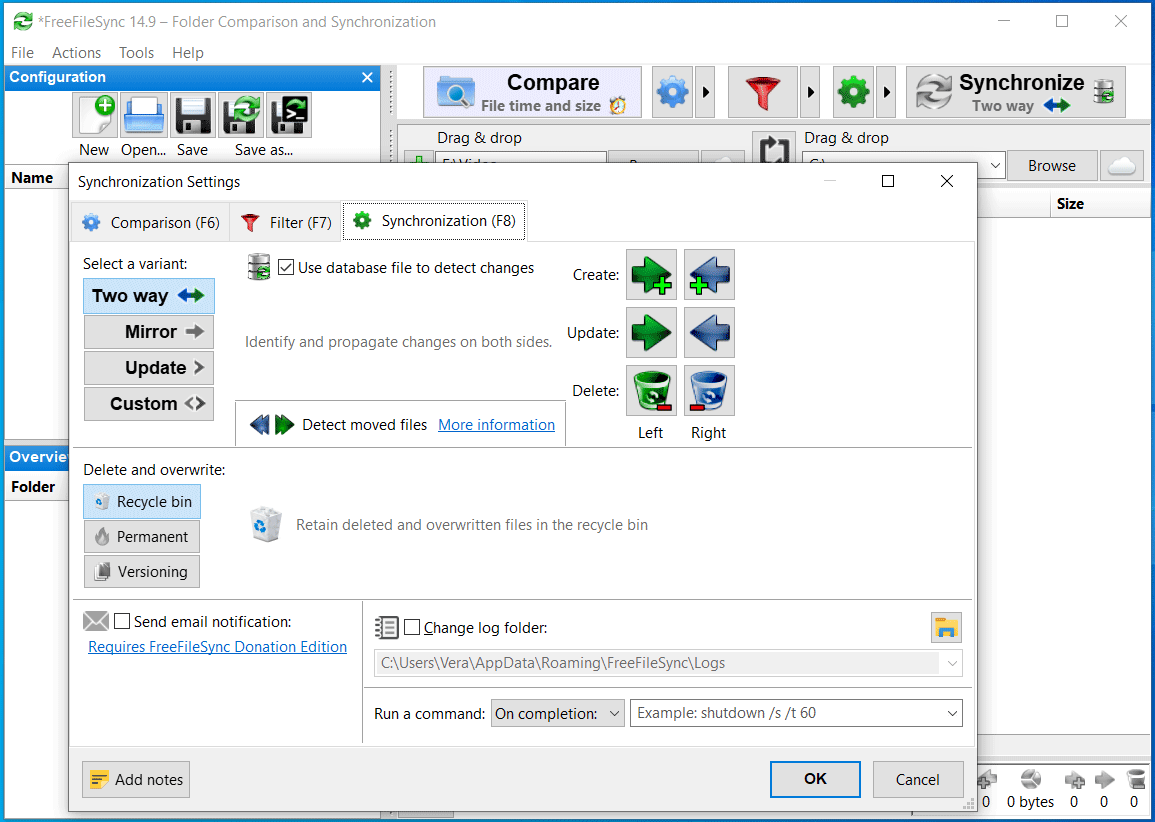Open synchronization settings green gear icon
This screenshot has width=1155, height=822.
coord(853,92)
